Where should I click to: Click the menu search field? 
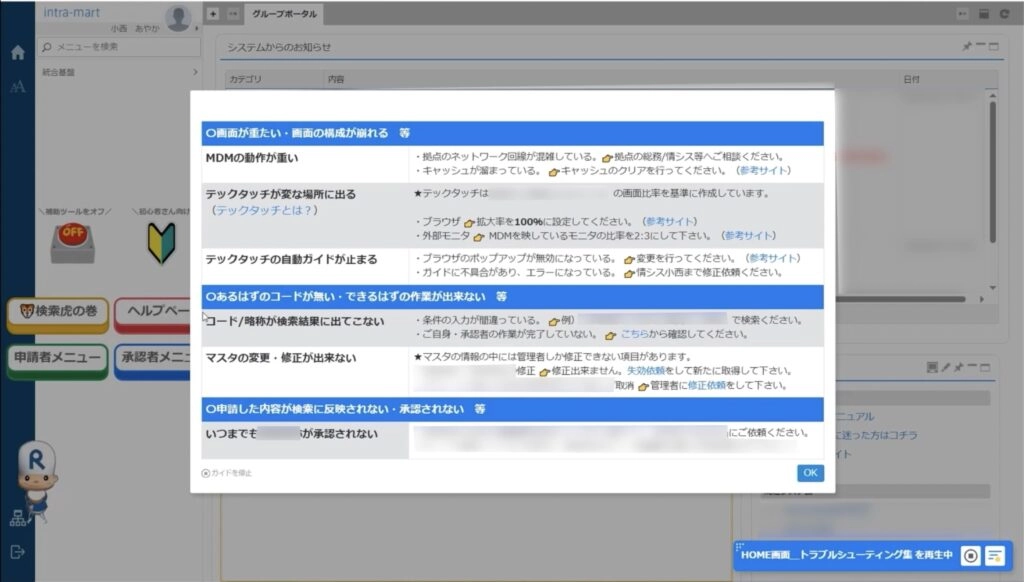[120, 47]
